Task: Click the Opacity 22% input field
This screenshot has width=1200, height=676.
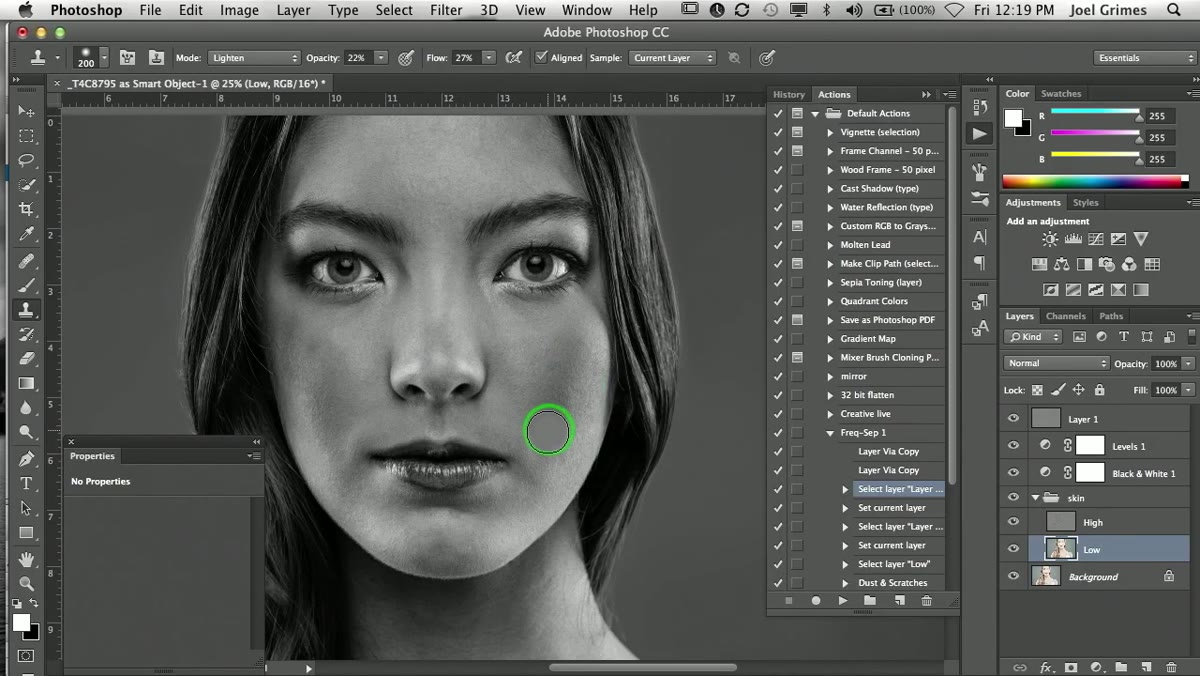Action: coord(358,58)
